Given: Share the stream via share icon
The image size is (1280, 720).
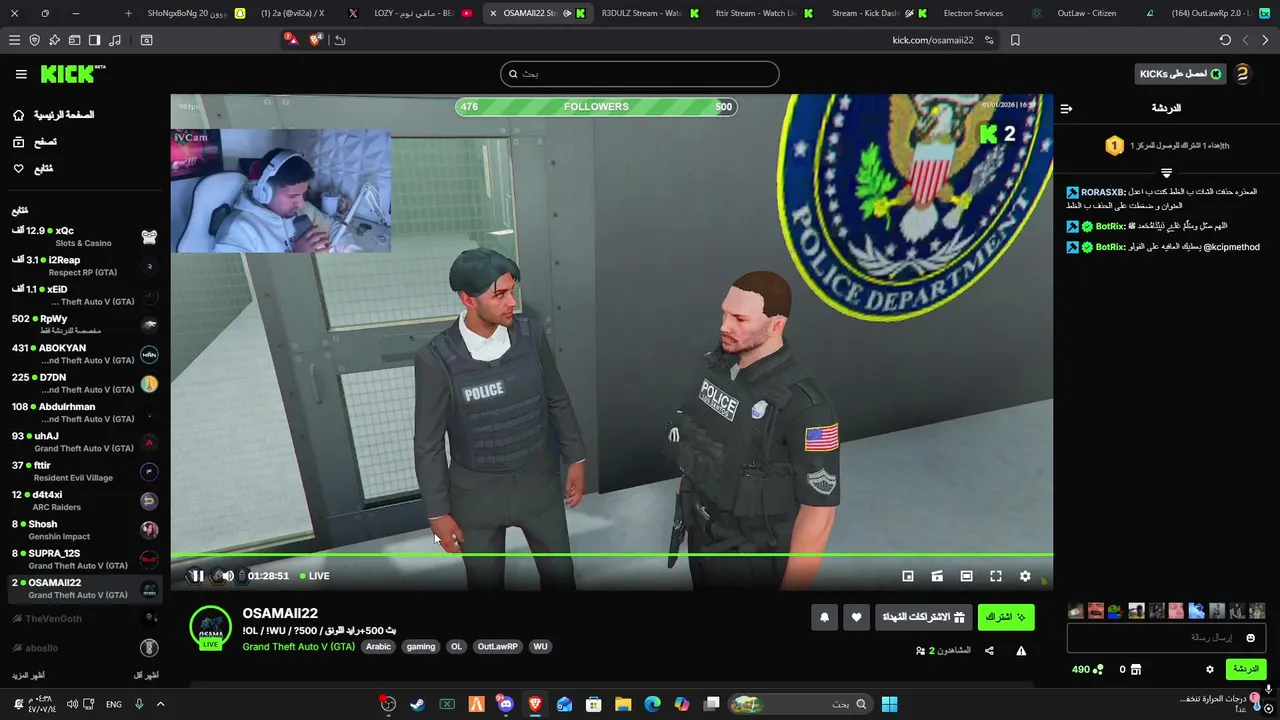Looking at the screenshot, I should point(989,651).
